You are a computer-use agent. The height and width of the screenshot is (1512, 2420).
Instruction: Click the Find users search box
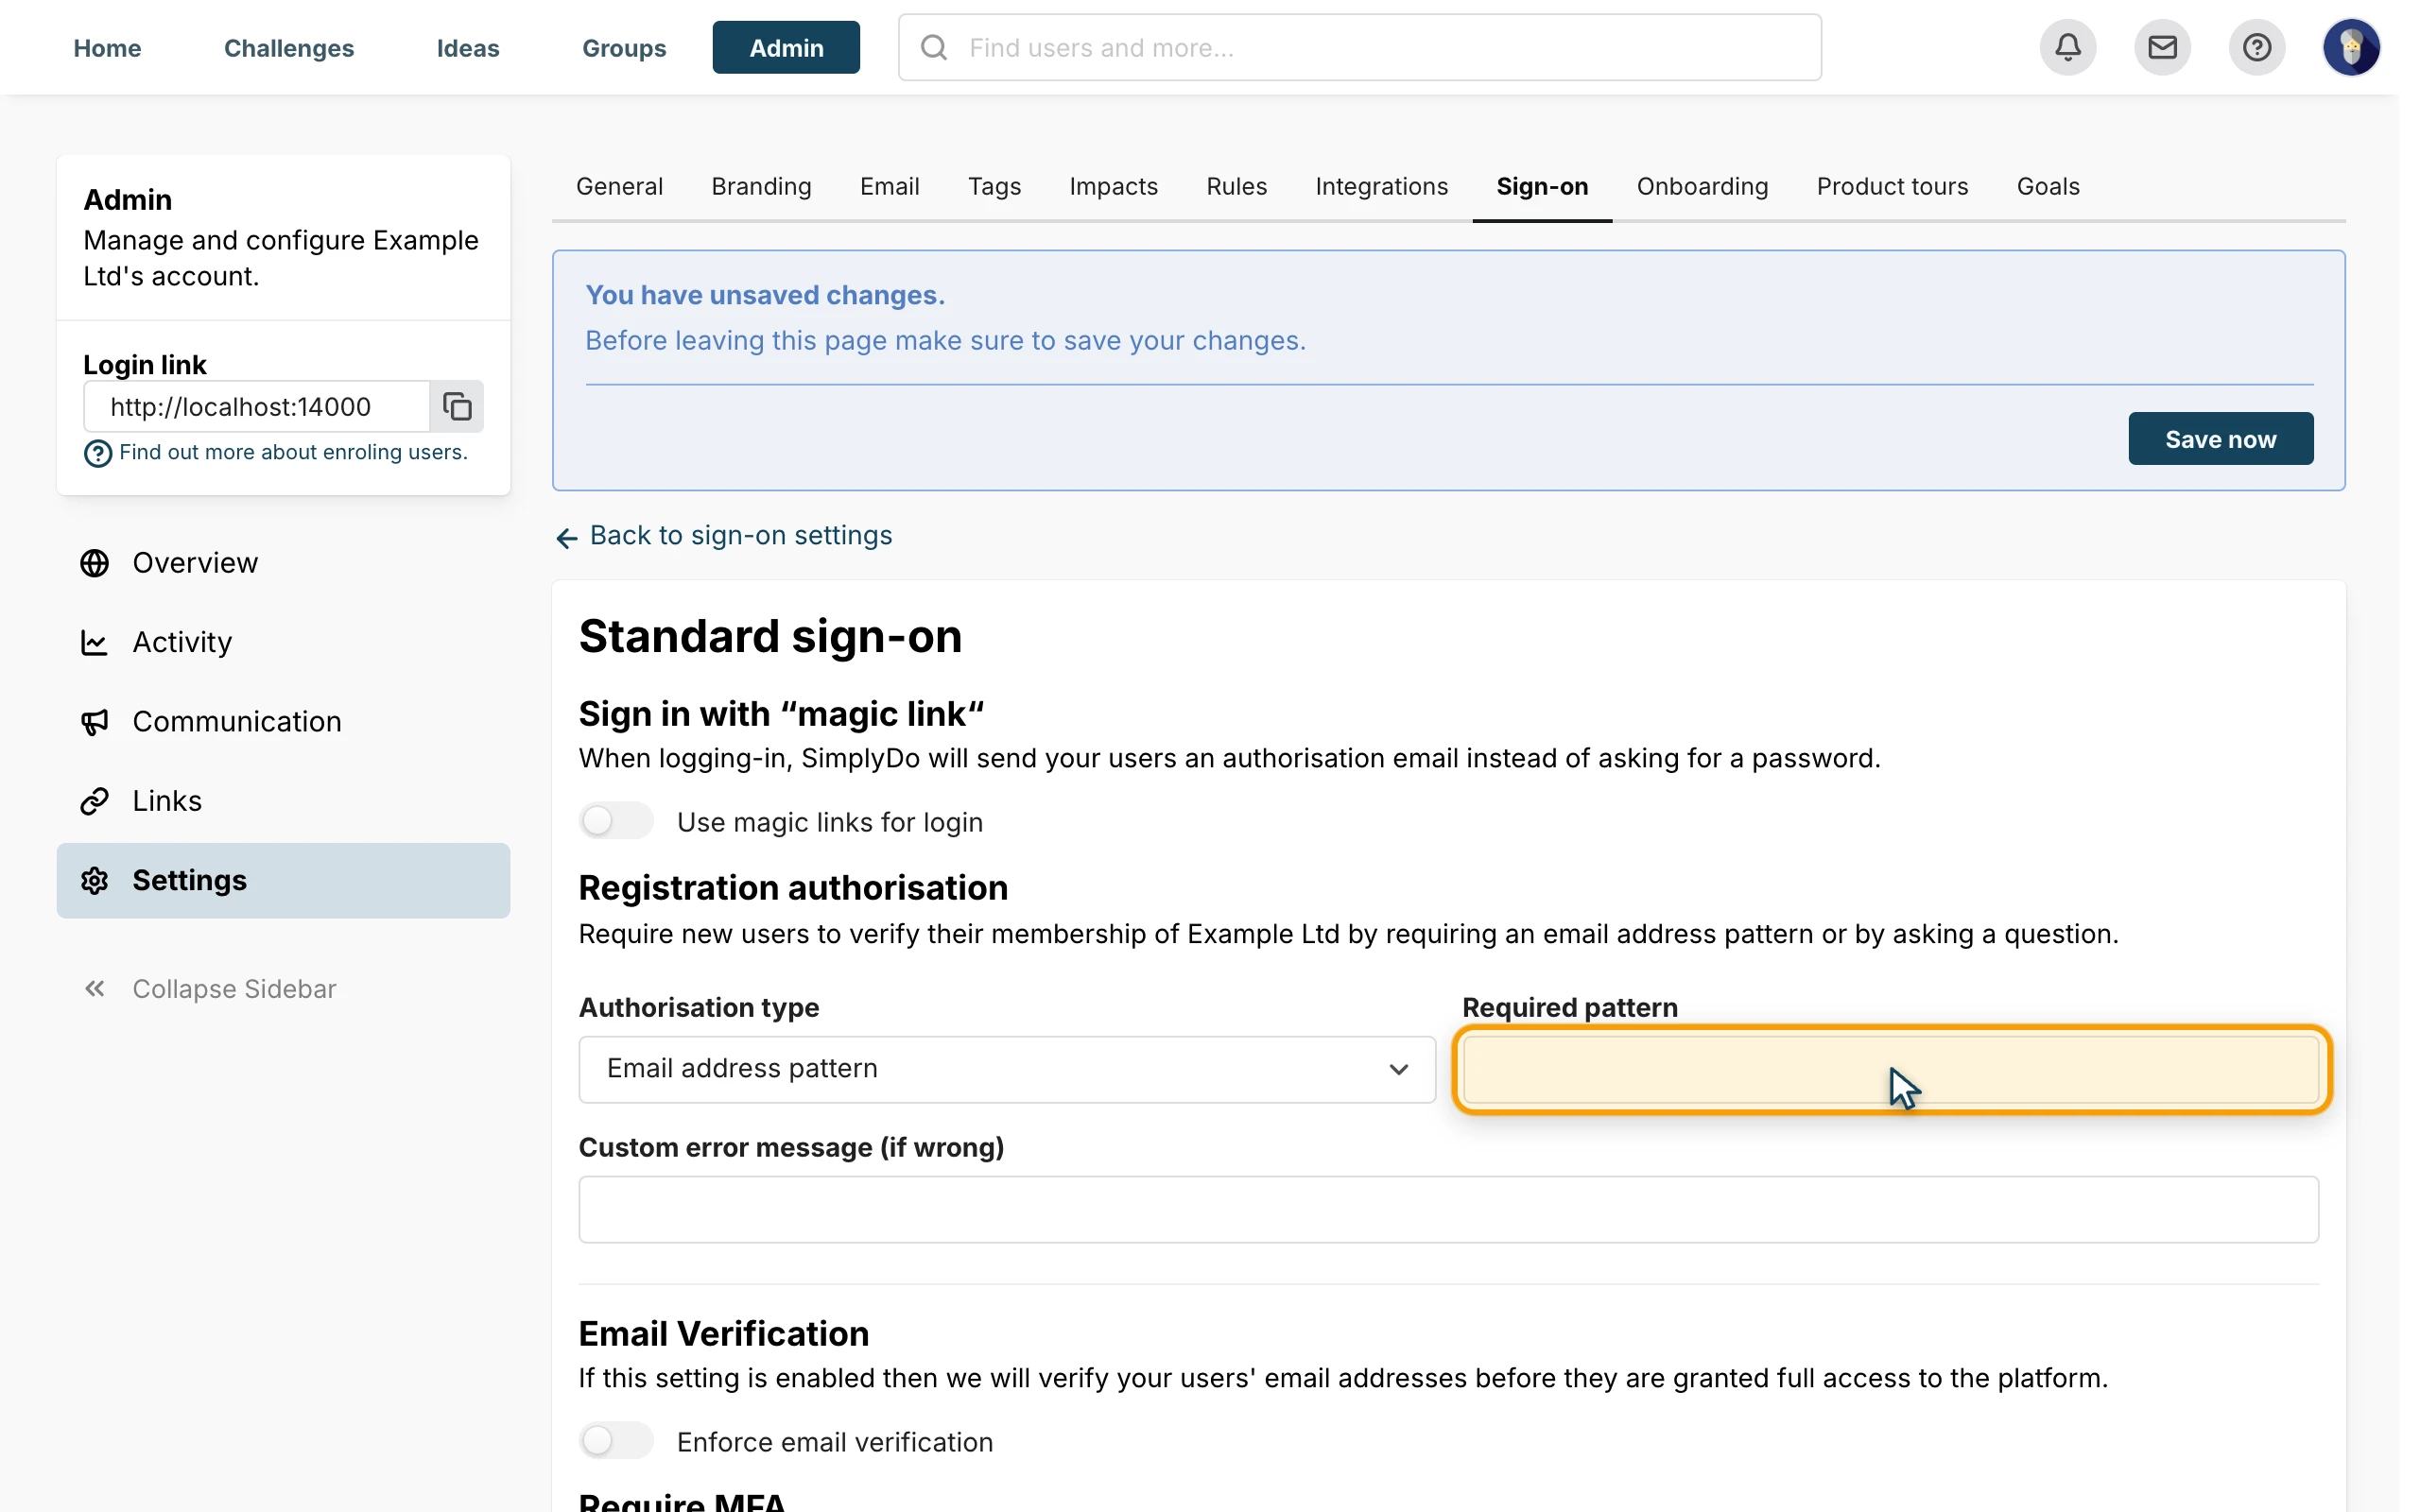[1359, 47]
